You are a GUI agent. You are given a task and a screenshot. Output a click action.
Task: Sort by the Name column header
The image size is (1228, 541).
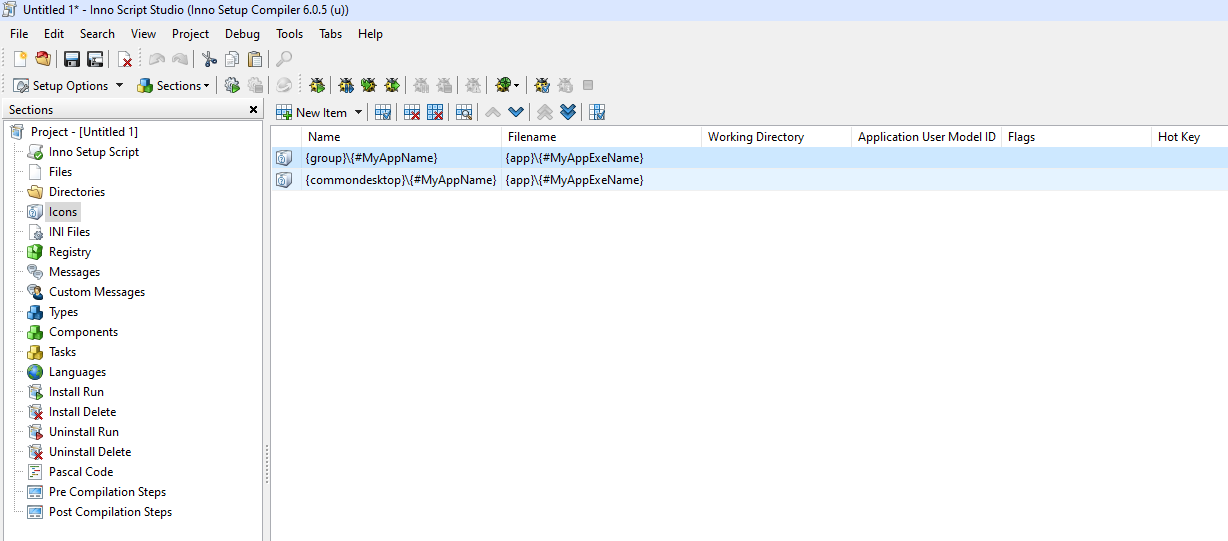[401, 137]
